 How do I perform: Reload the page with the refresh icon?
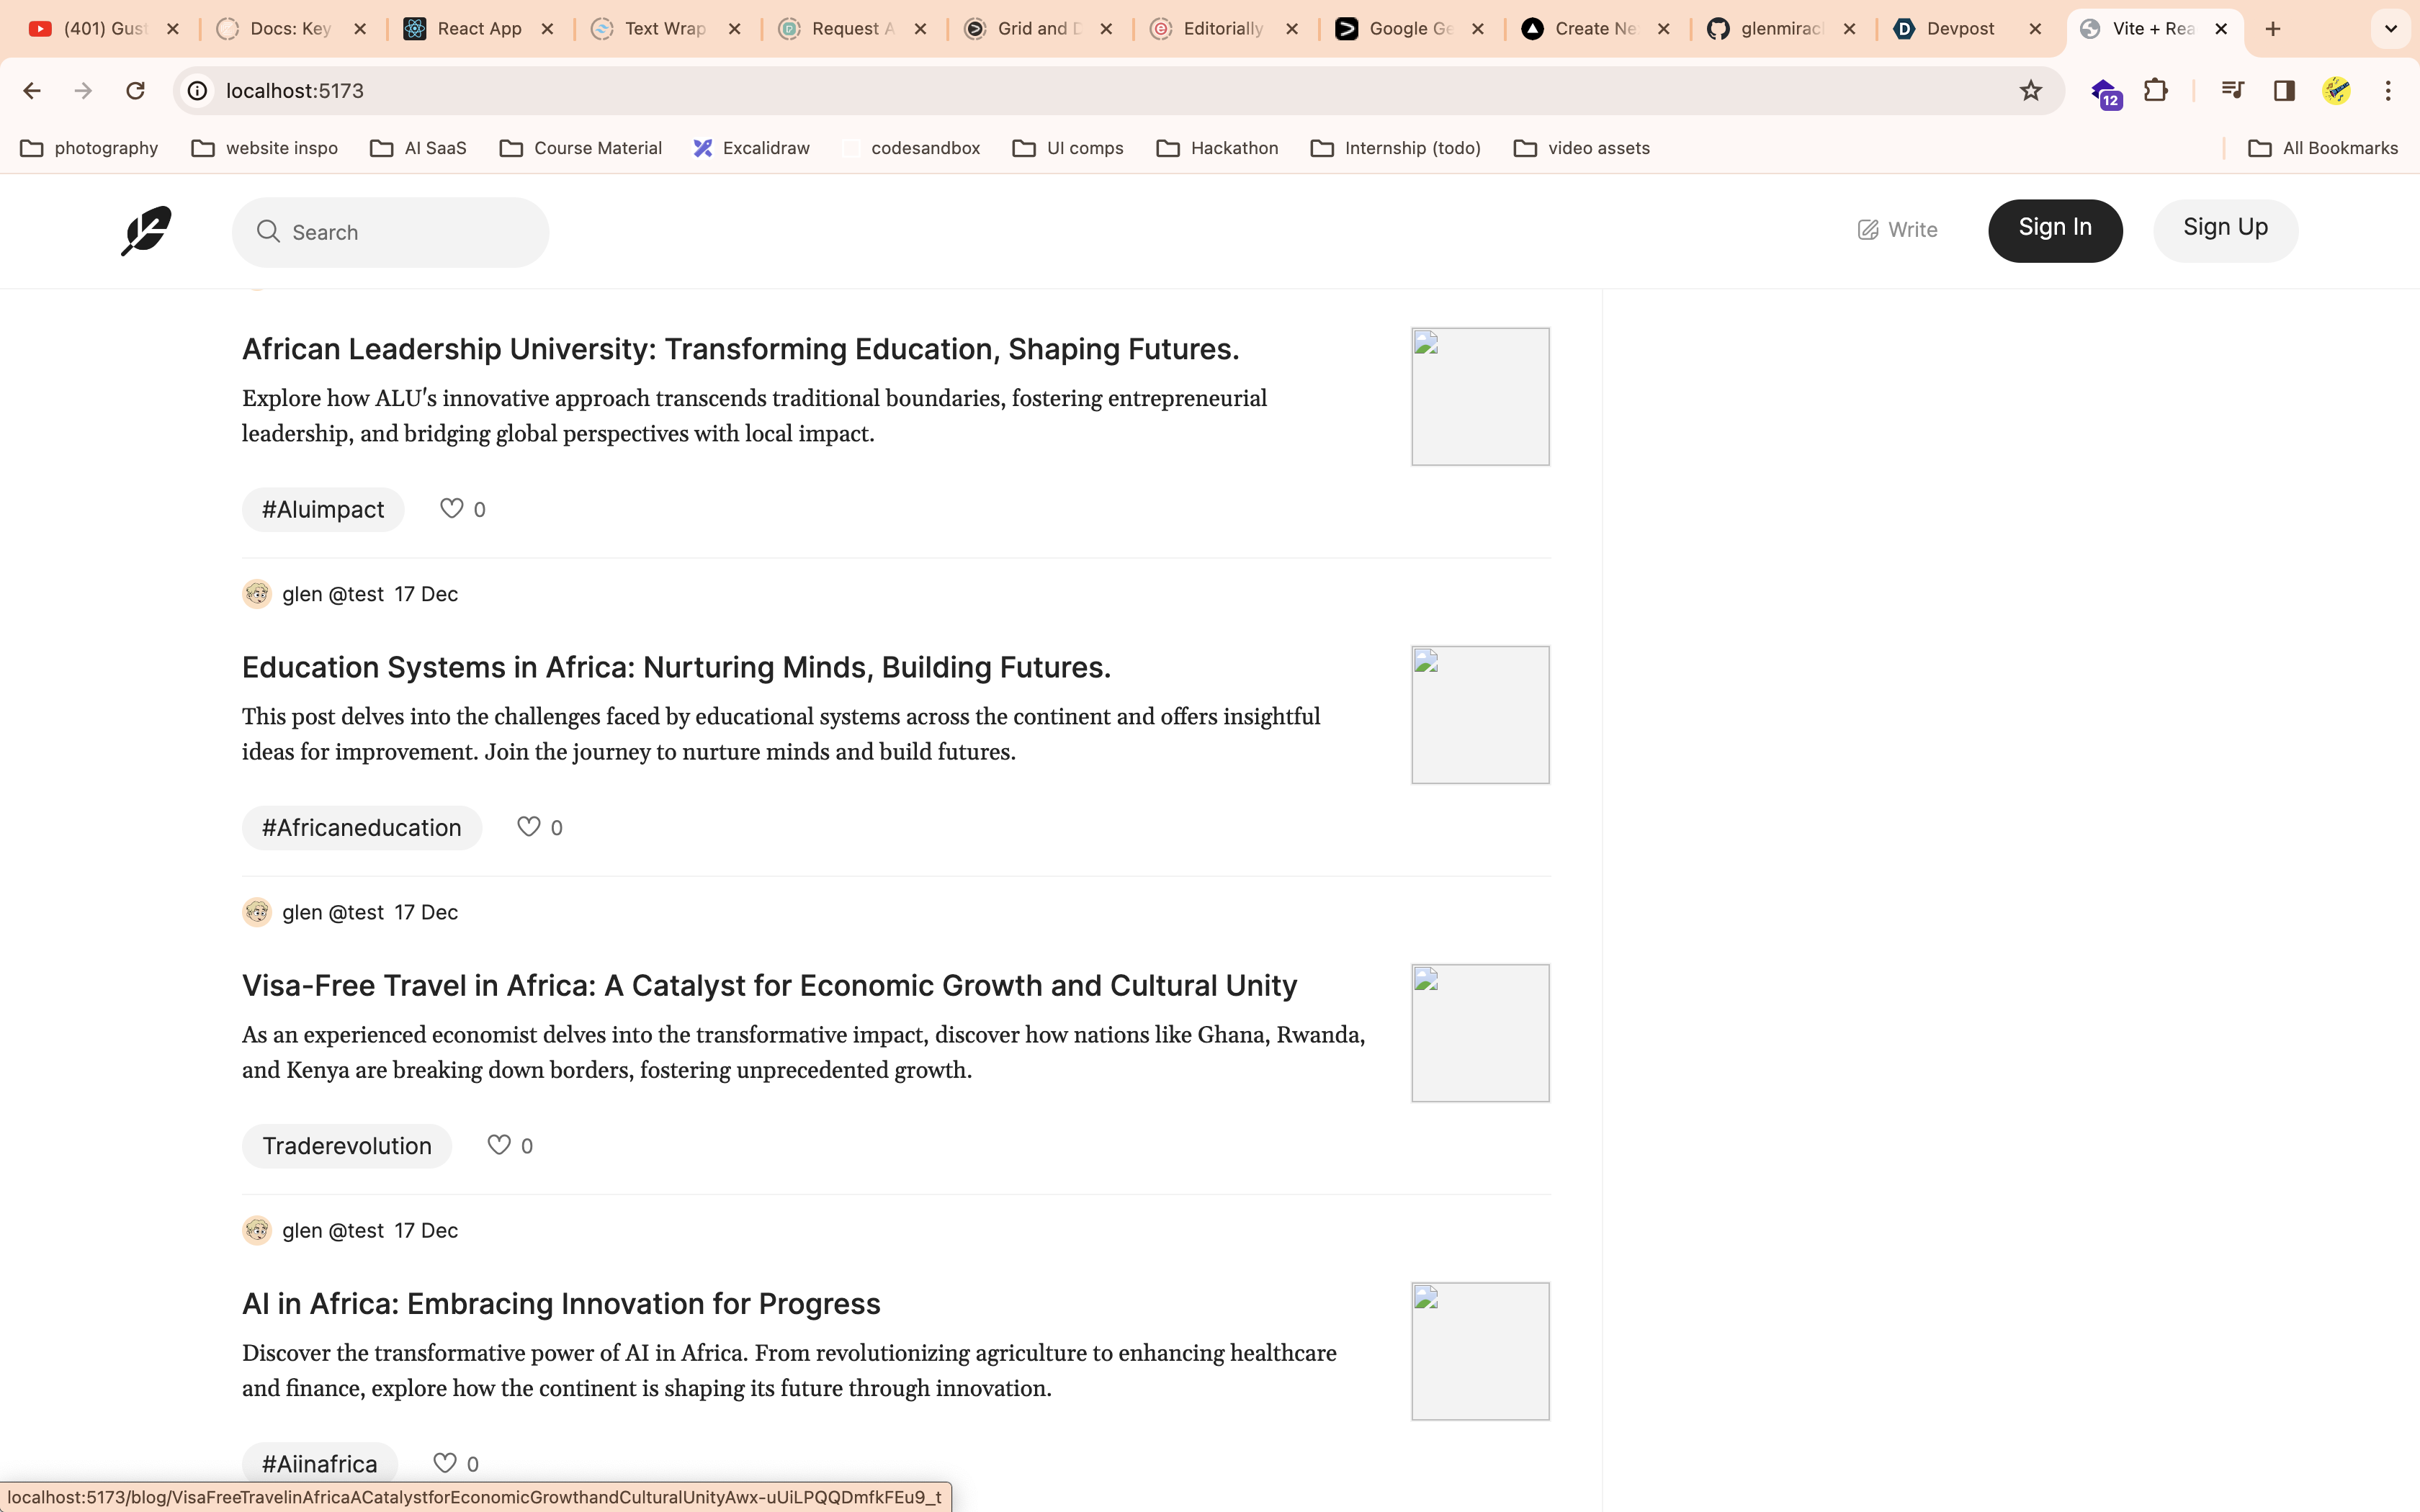click(135, 90)
